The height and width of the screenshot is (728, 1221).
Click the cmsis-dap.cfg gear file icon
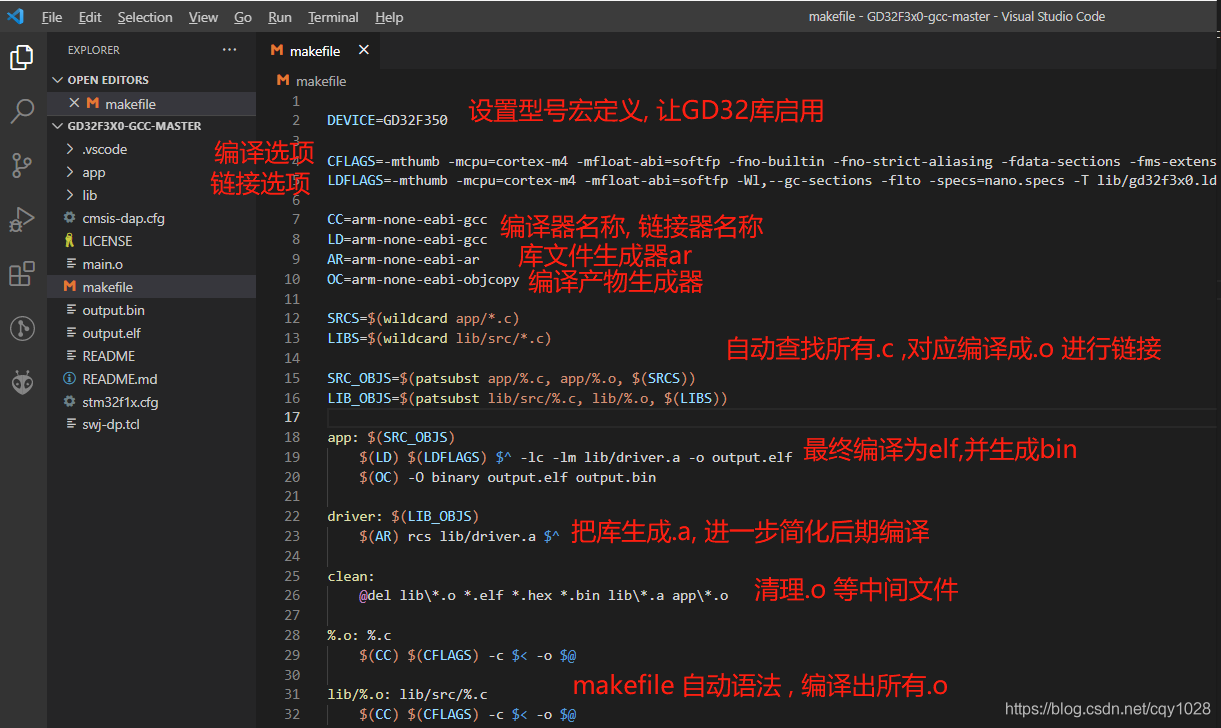(x=69, y=218)
